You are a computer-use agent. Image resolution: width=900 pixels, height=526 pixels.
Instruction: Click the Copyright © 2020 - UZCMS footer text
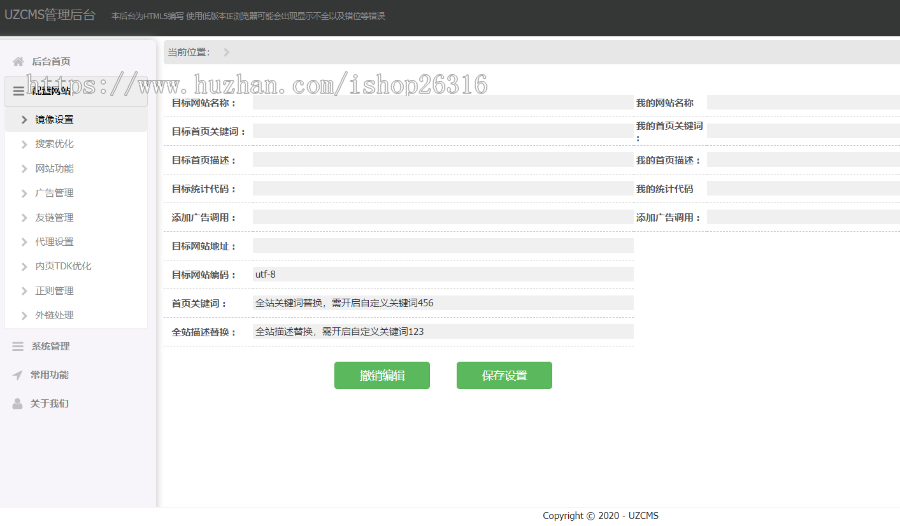coord(600,516)
